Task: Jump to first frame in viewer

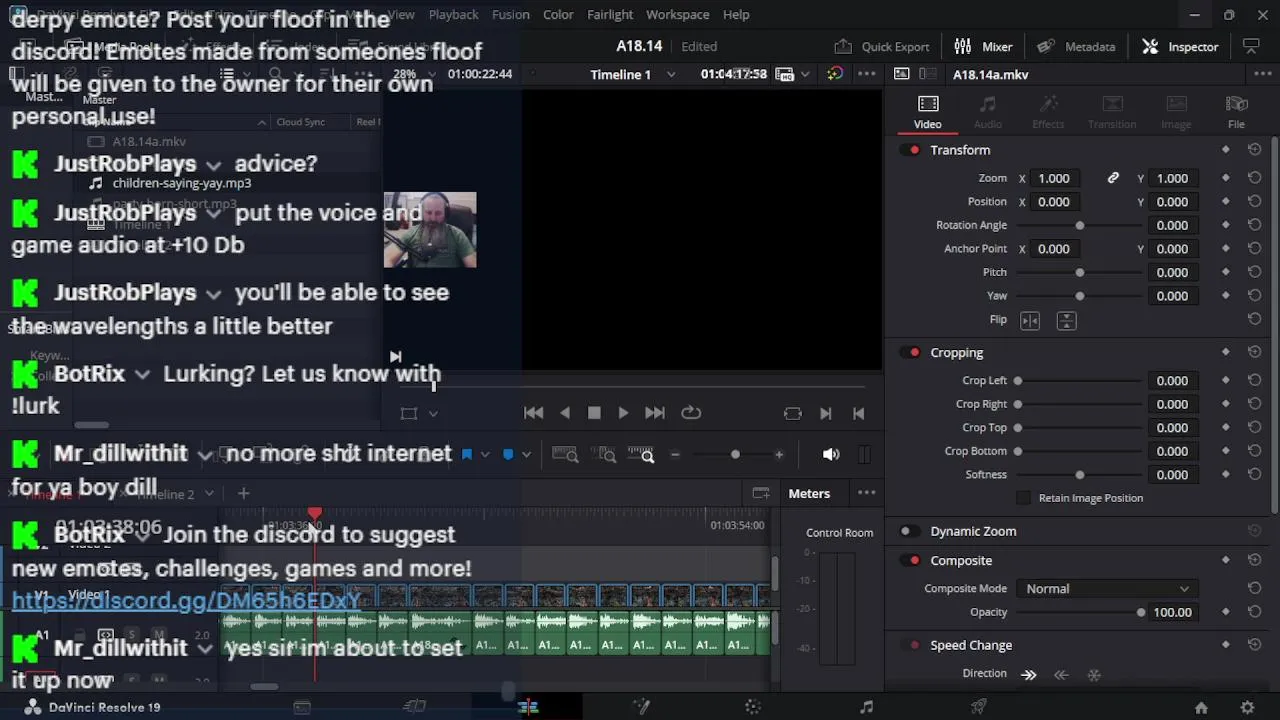Action: (533, 413)
